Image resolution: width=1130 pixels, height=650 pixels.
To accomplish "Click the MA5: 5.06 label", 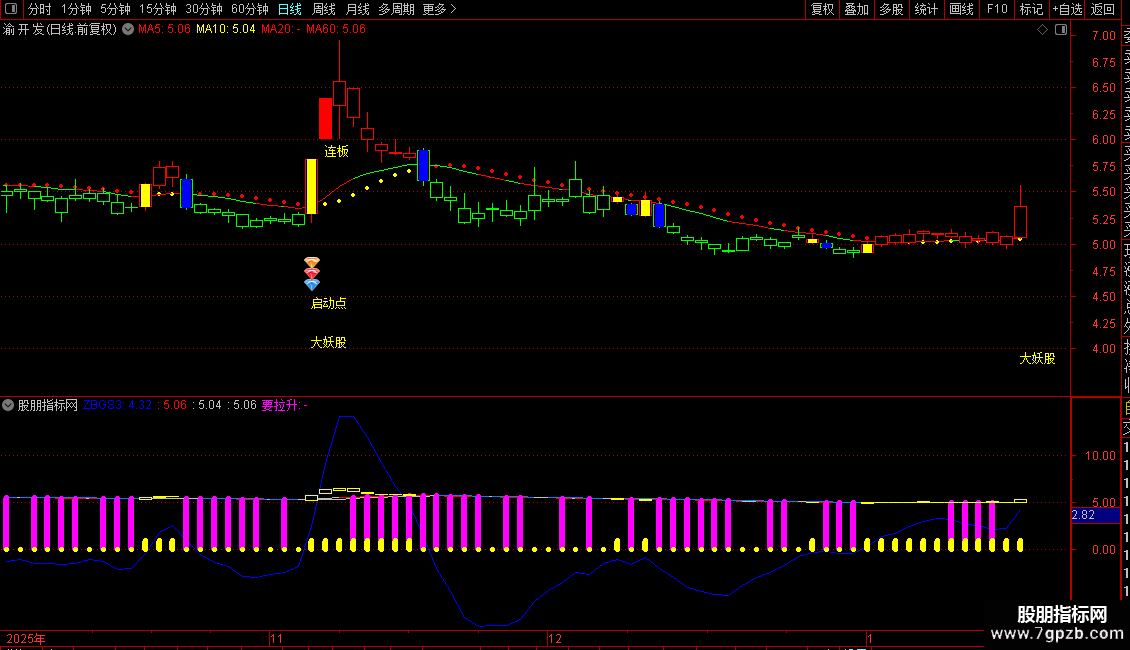I will click(164, 29).
